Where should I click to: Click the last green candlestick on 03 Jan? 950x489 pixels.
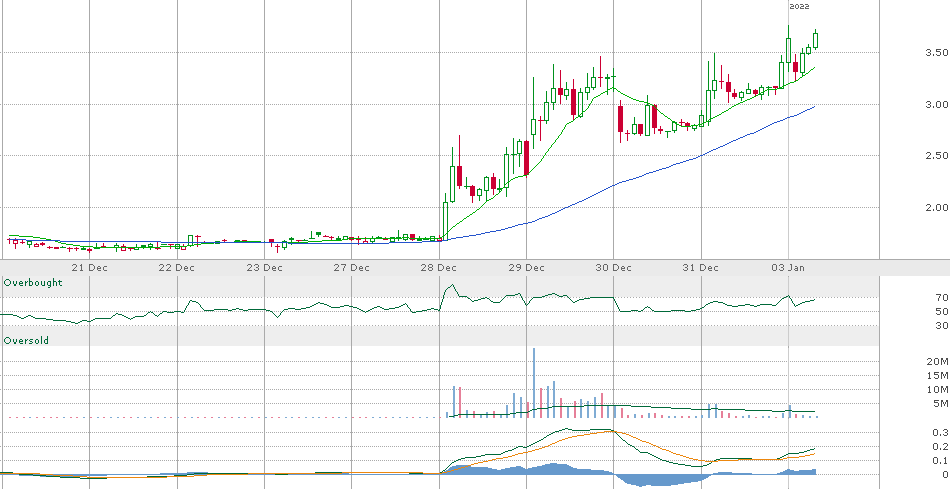pyautogui.click(x=816, y=40)
